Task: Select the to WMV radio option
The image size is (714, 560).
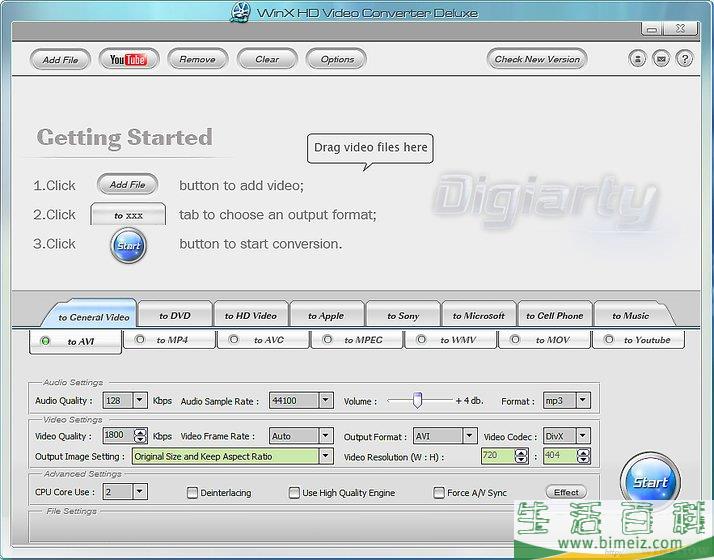Action: pyautogui.click(x=421, y=340)
